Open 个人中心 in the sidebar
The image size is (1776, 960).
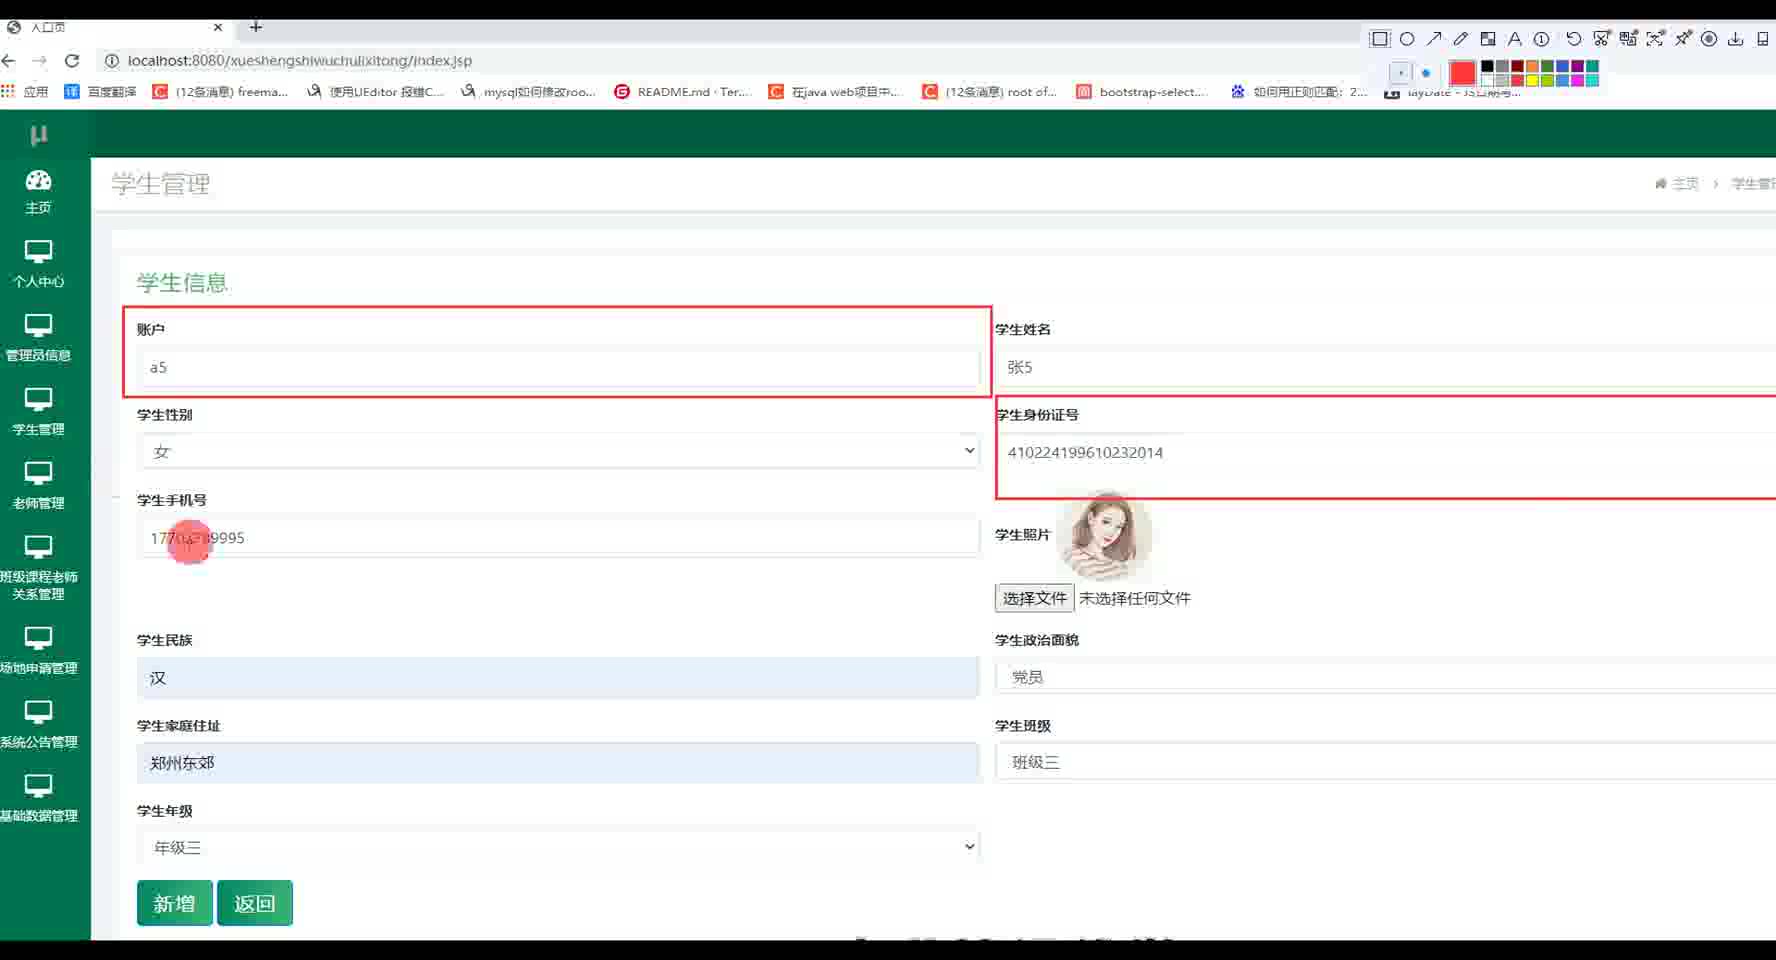coord(38,265)
